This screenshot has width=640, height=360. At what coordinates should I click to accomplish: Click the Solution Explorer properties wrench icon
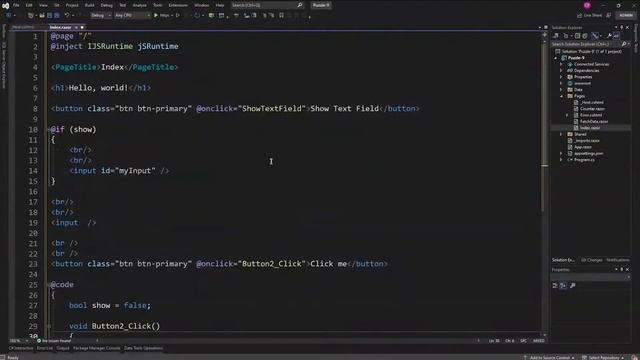pos(609,36)
